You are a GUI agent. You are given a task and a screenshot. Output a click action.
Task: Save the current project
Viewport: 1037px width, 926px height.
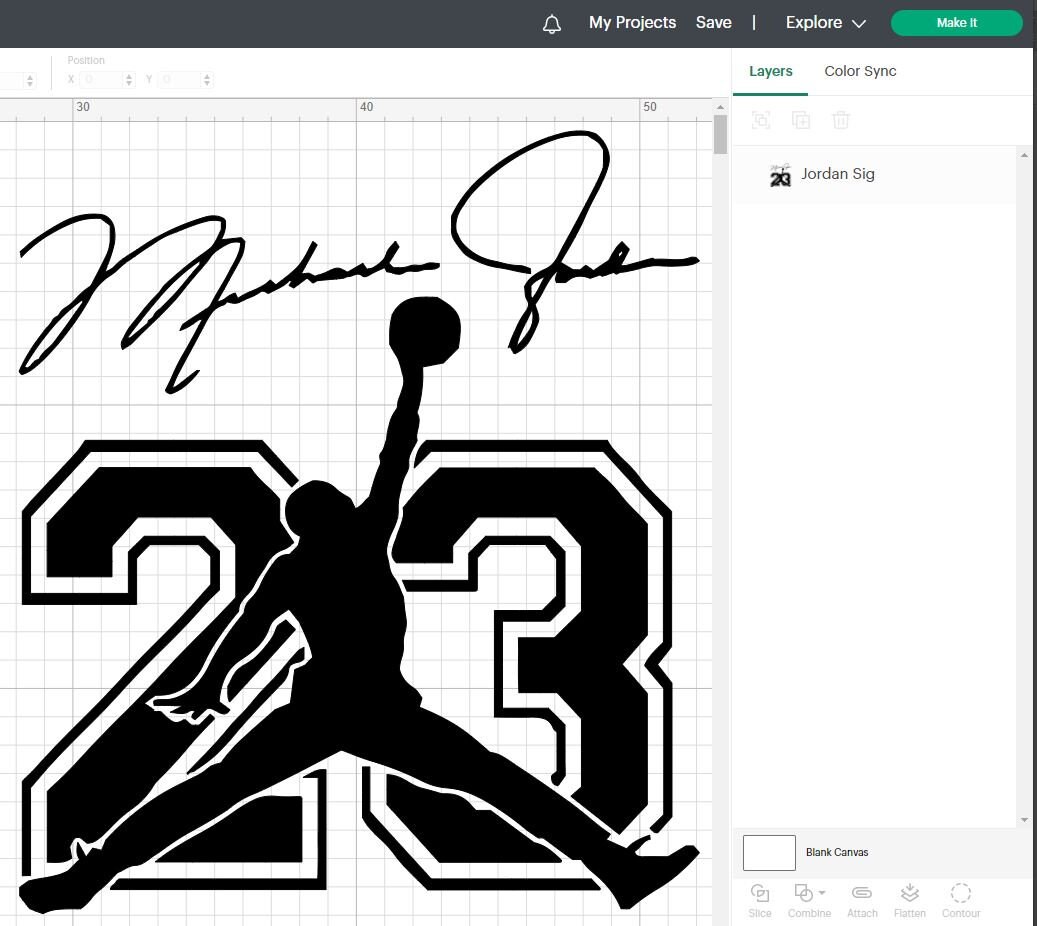[x=713, y=22]
